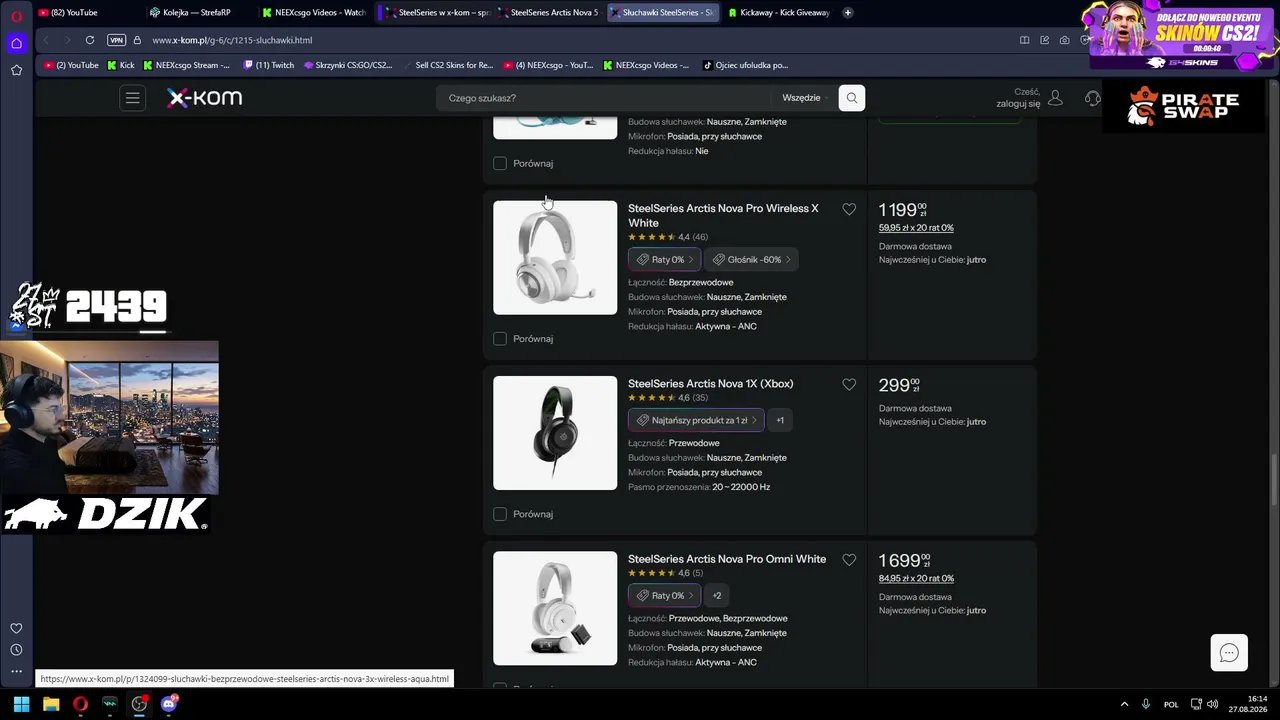Favorite the Arctis Nova Pro Omni White

[x=849, y=560]
